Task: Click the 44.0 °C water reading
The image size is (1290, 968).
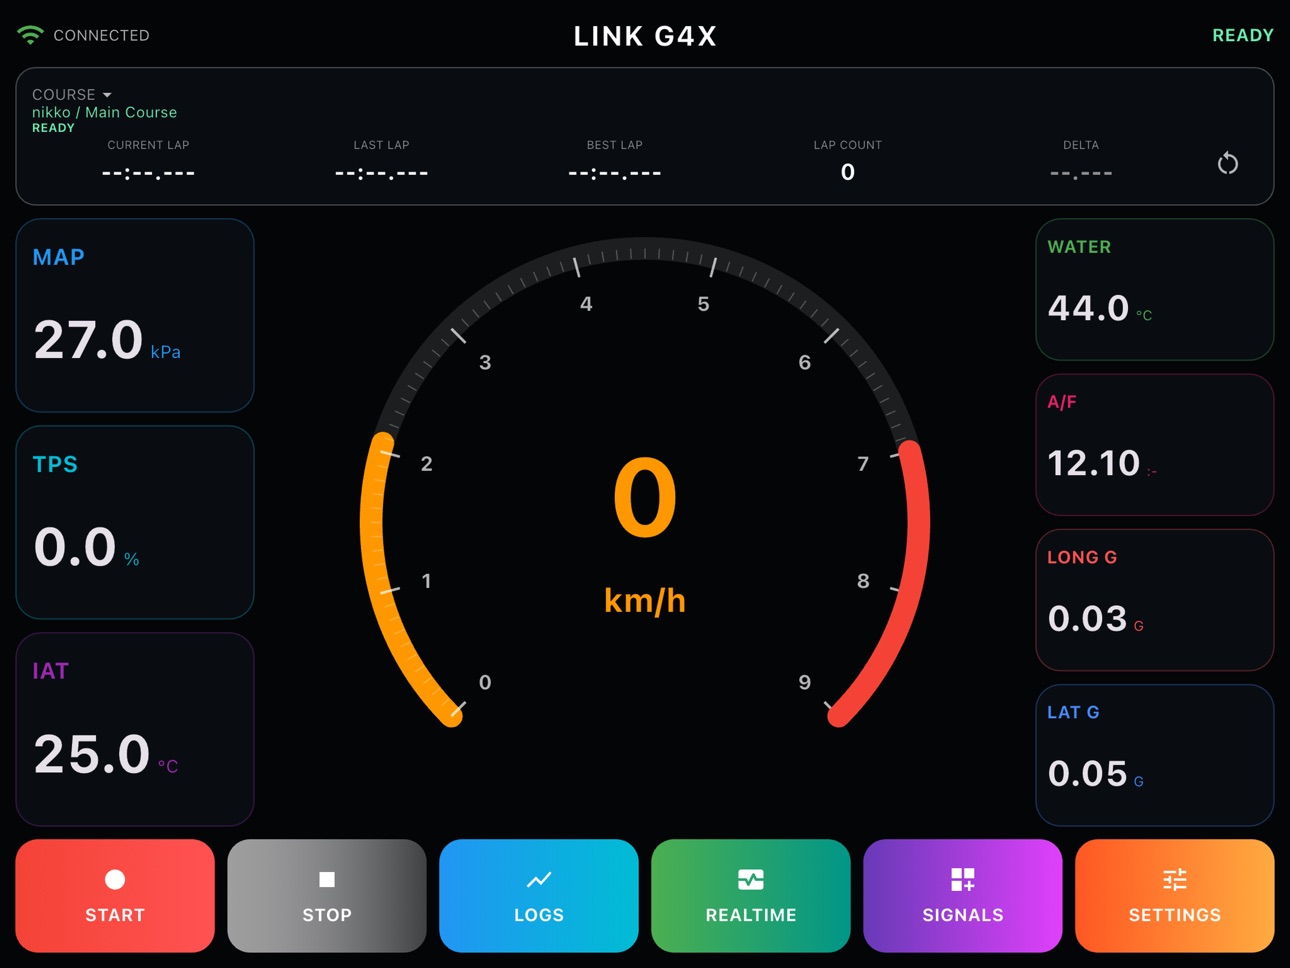Action: (1099, 308)
